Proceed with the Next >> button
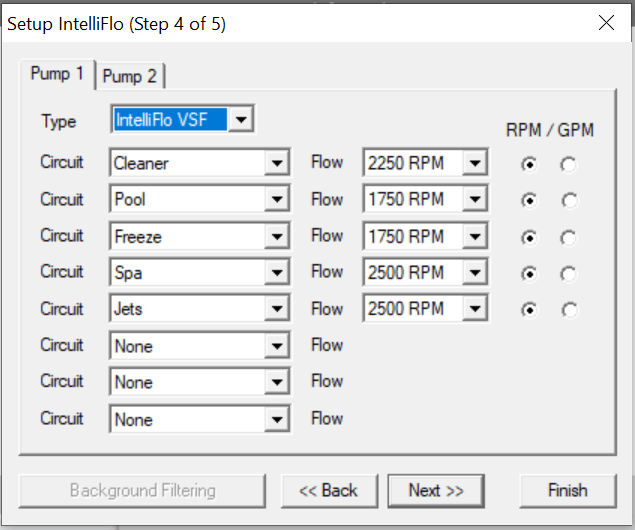 (x=436, y=491)
